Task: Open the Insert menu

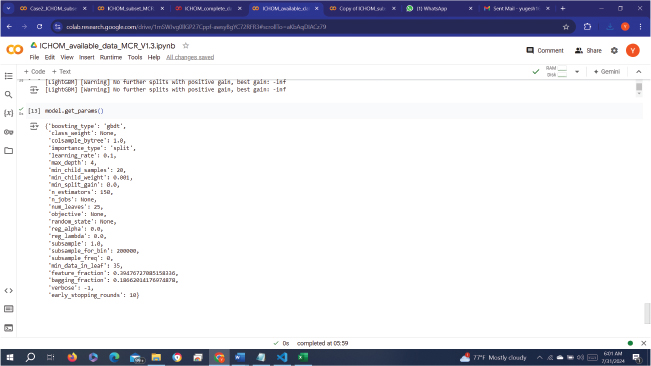Action: [x=87, y=57]
